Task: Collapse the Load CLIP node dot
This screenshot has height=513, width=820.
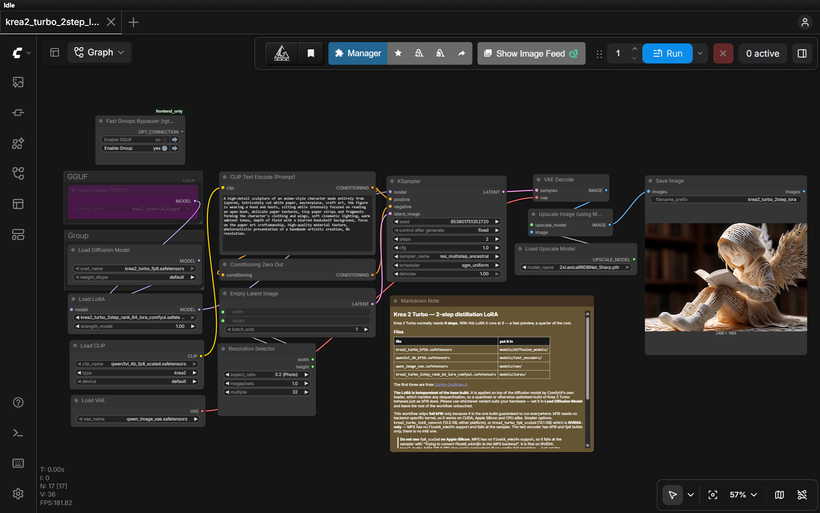Action: coord(75,346)
